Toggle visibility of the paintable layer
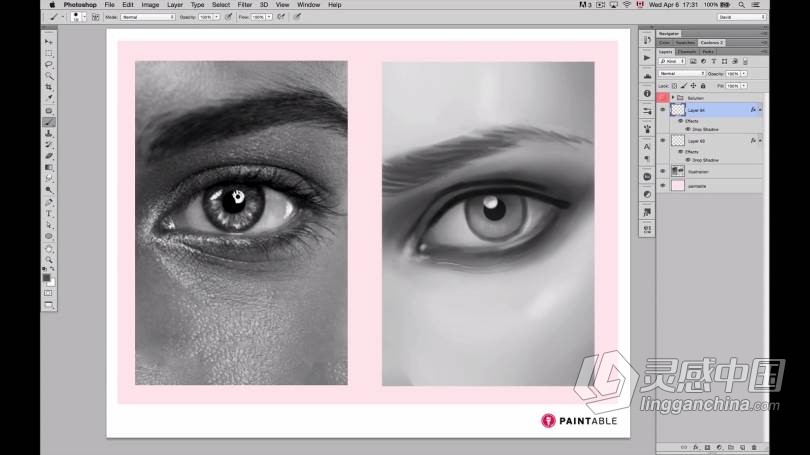 point(662,186)
